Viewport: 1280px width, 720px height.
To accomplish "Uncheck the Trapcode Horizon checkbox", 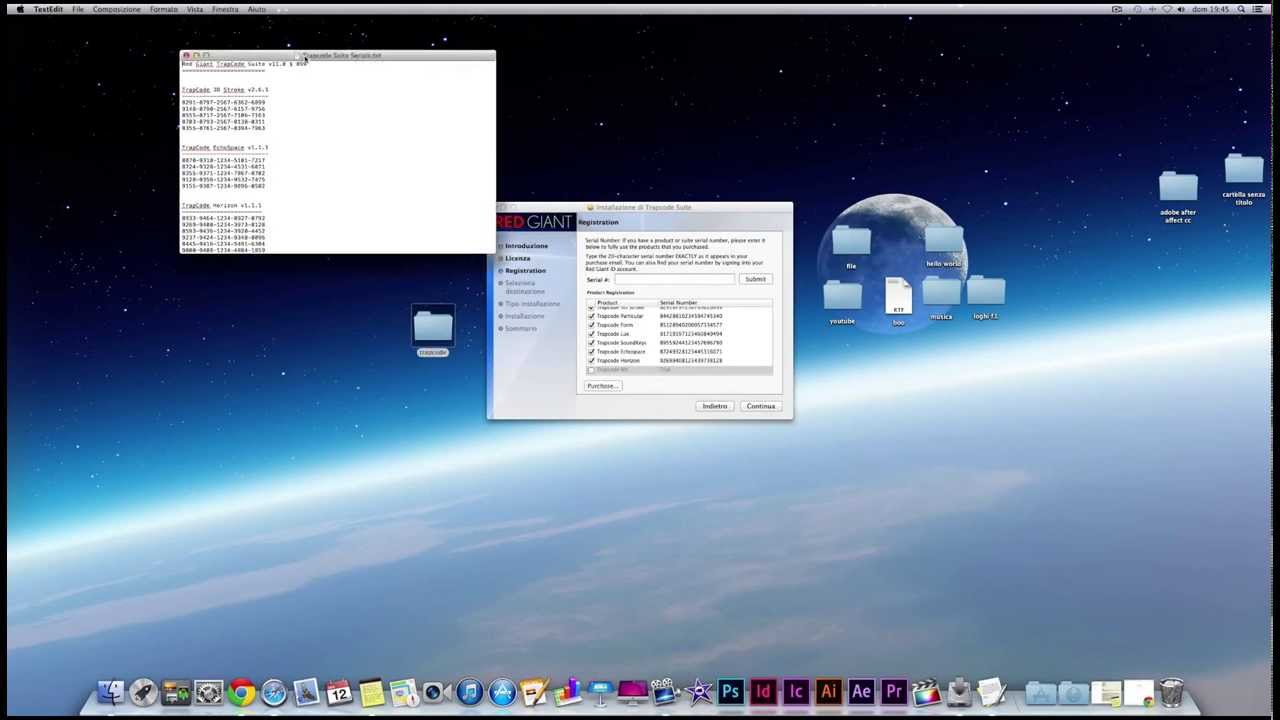I will click(591, 361).
